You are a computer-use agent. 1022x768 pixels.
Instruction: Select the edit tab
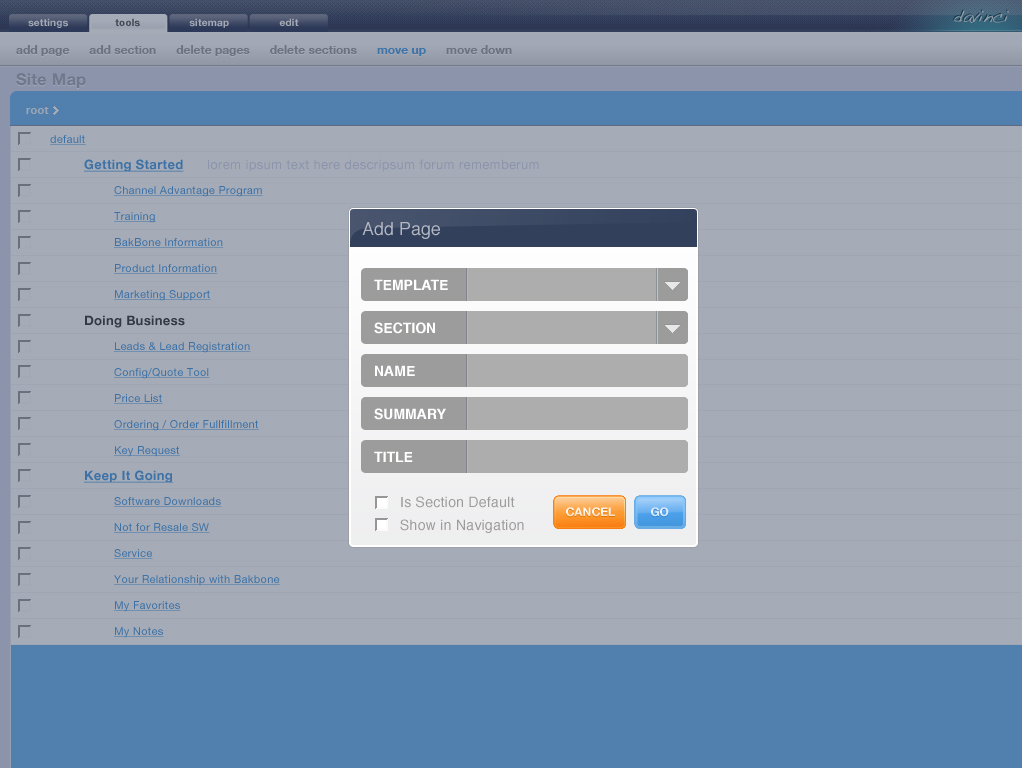pos(289,22)
